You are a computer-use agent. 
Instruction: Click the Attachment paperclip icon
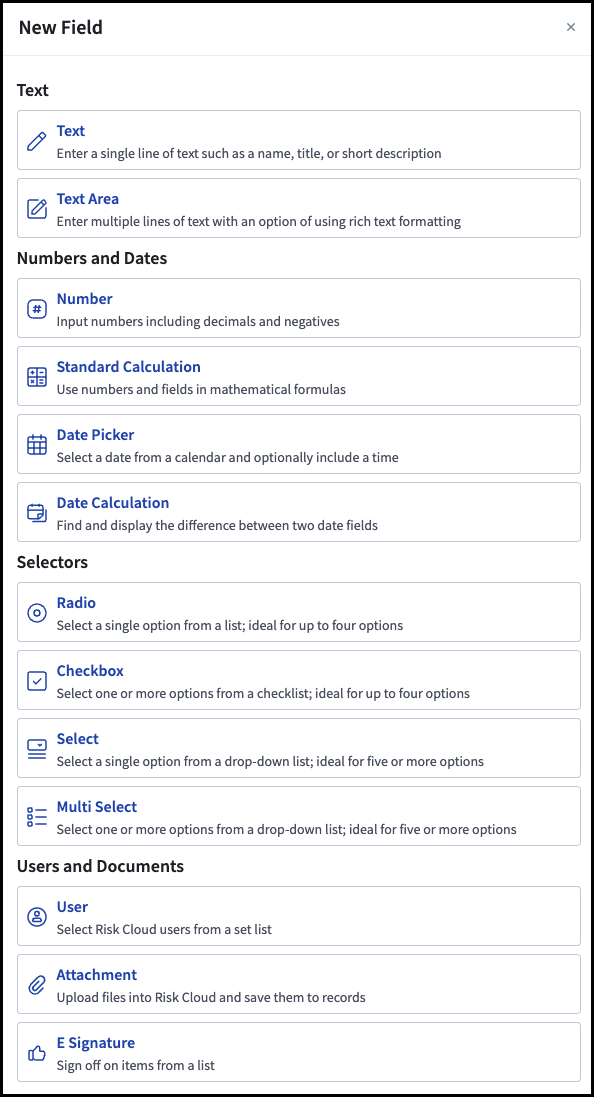36,984
